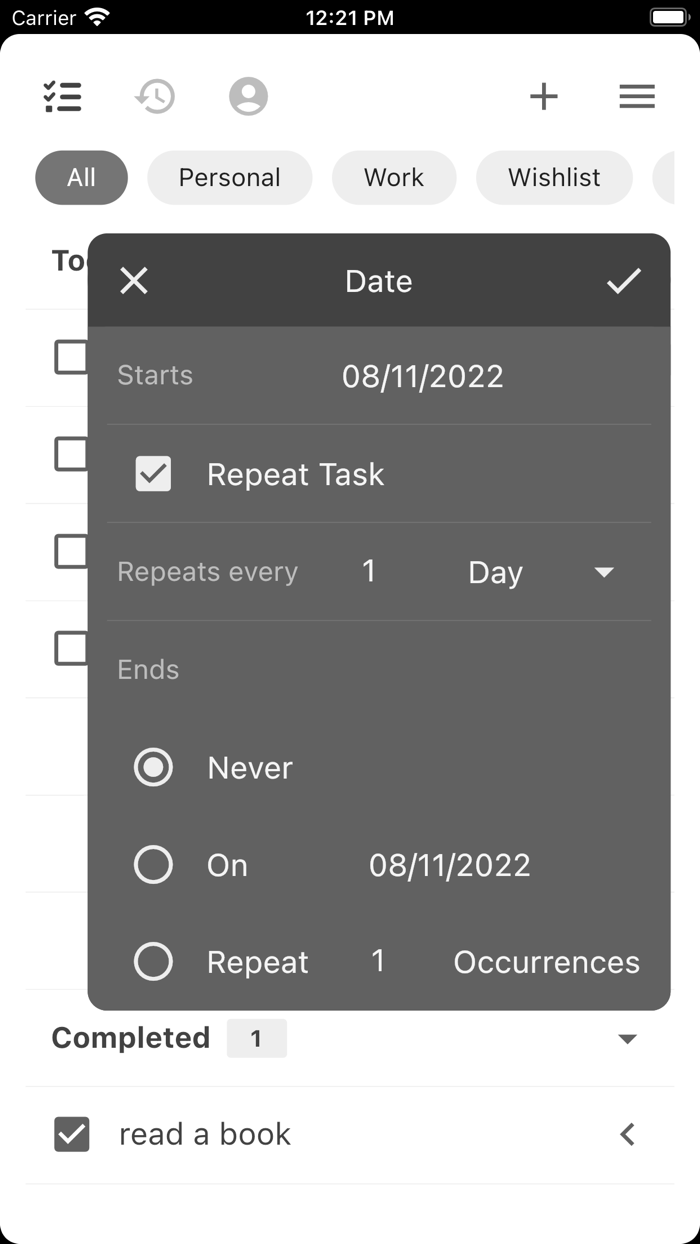Viewport: 700px width, 1244px height.
Task: Click the history/recent tasks icon
Action: tap(156, 96)
